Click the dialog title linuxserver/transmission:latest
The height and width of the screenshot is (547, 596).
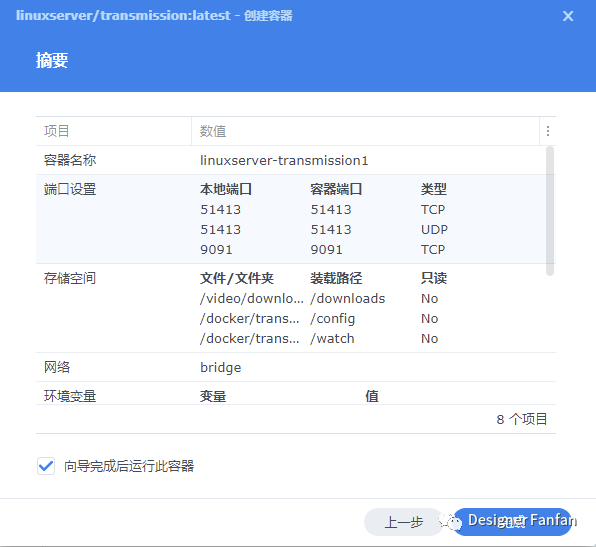[x=123, y=16]
